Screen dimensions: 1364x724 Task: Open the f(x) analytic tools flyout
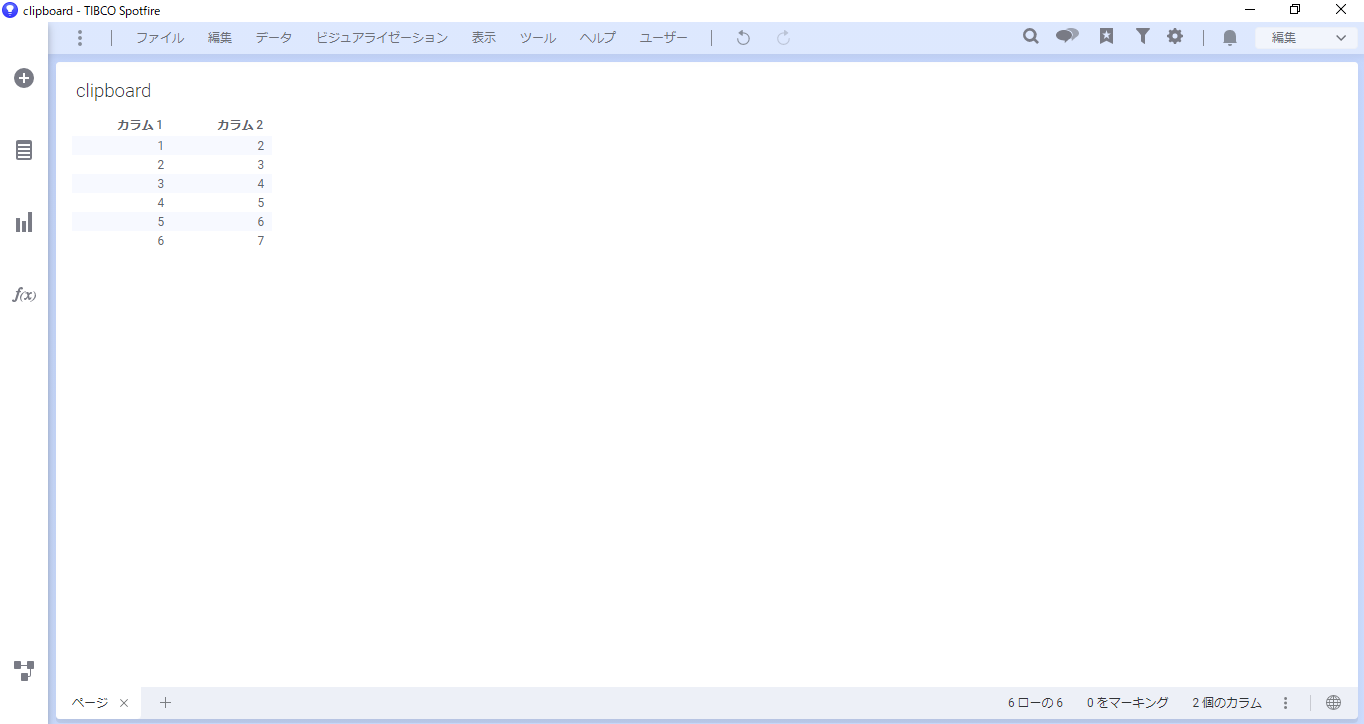tap(24, 295)
